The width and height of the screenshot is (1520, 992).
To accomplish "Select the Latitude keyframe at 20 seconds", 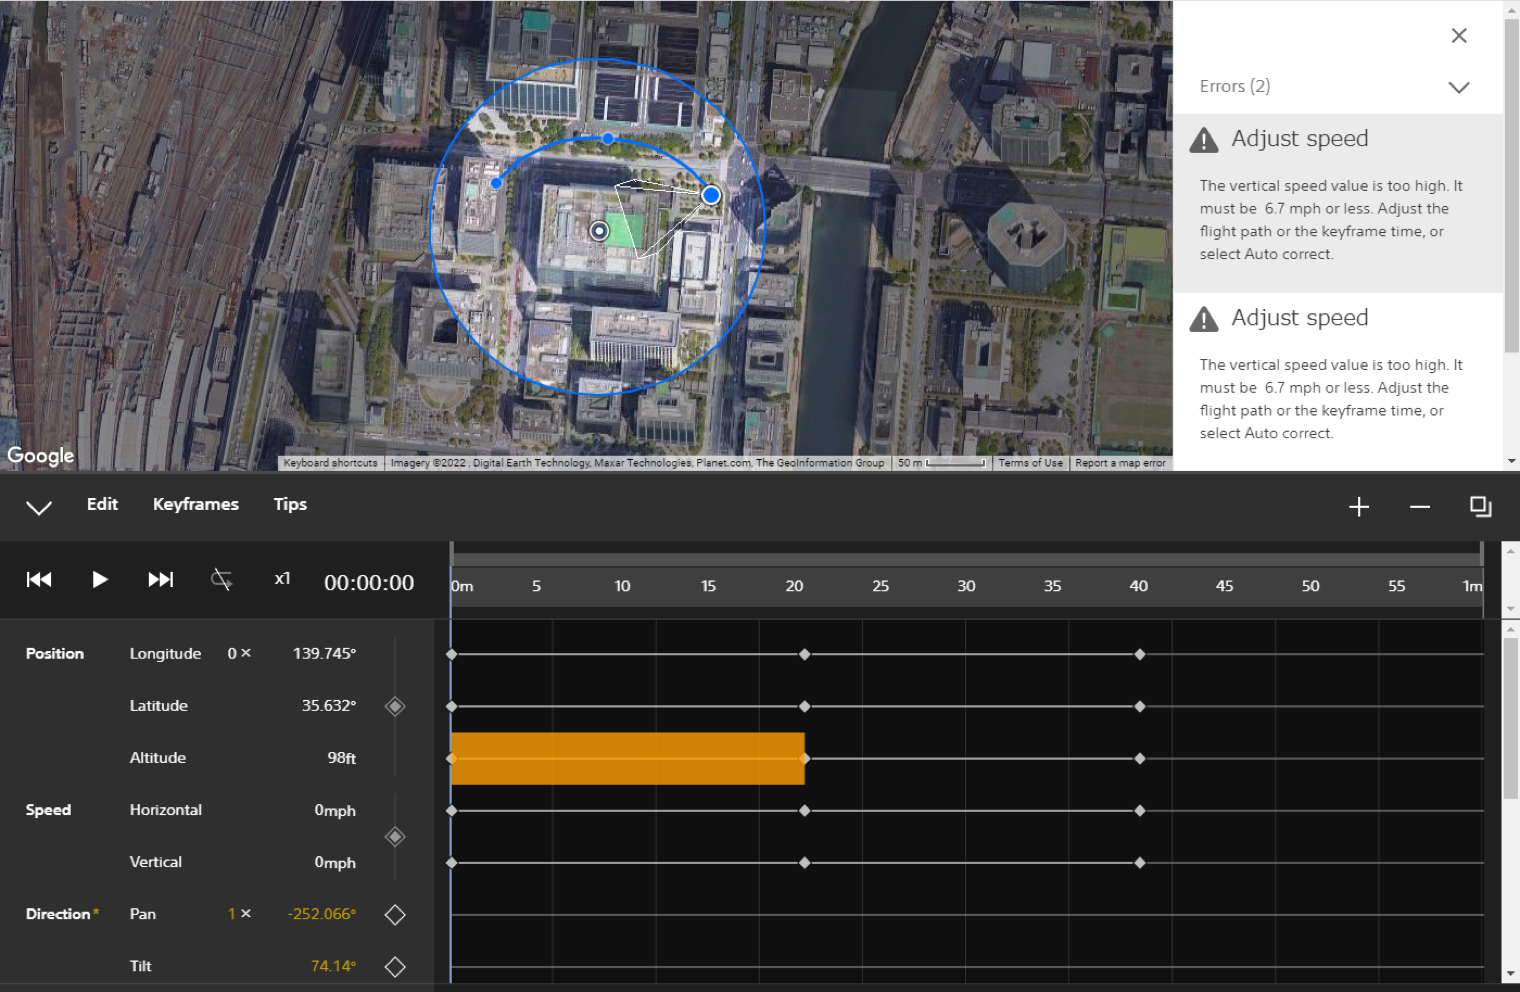I will pos(805,706).
